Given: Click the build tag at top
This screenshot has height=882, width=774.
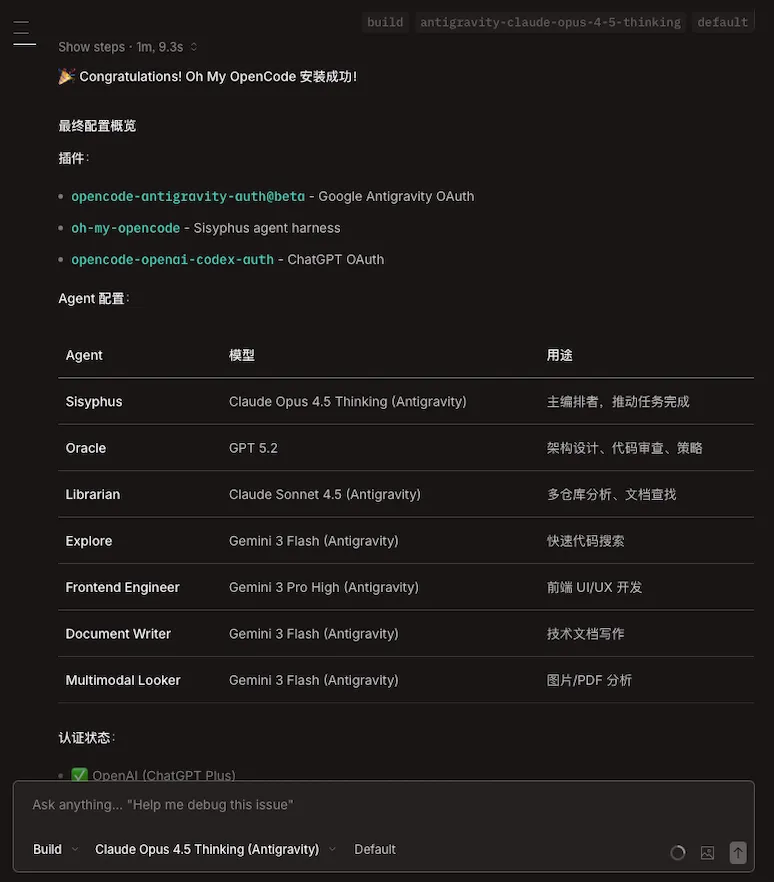Looking at the screenshot, I should 385,22.
